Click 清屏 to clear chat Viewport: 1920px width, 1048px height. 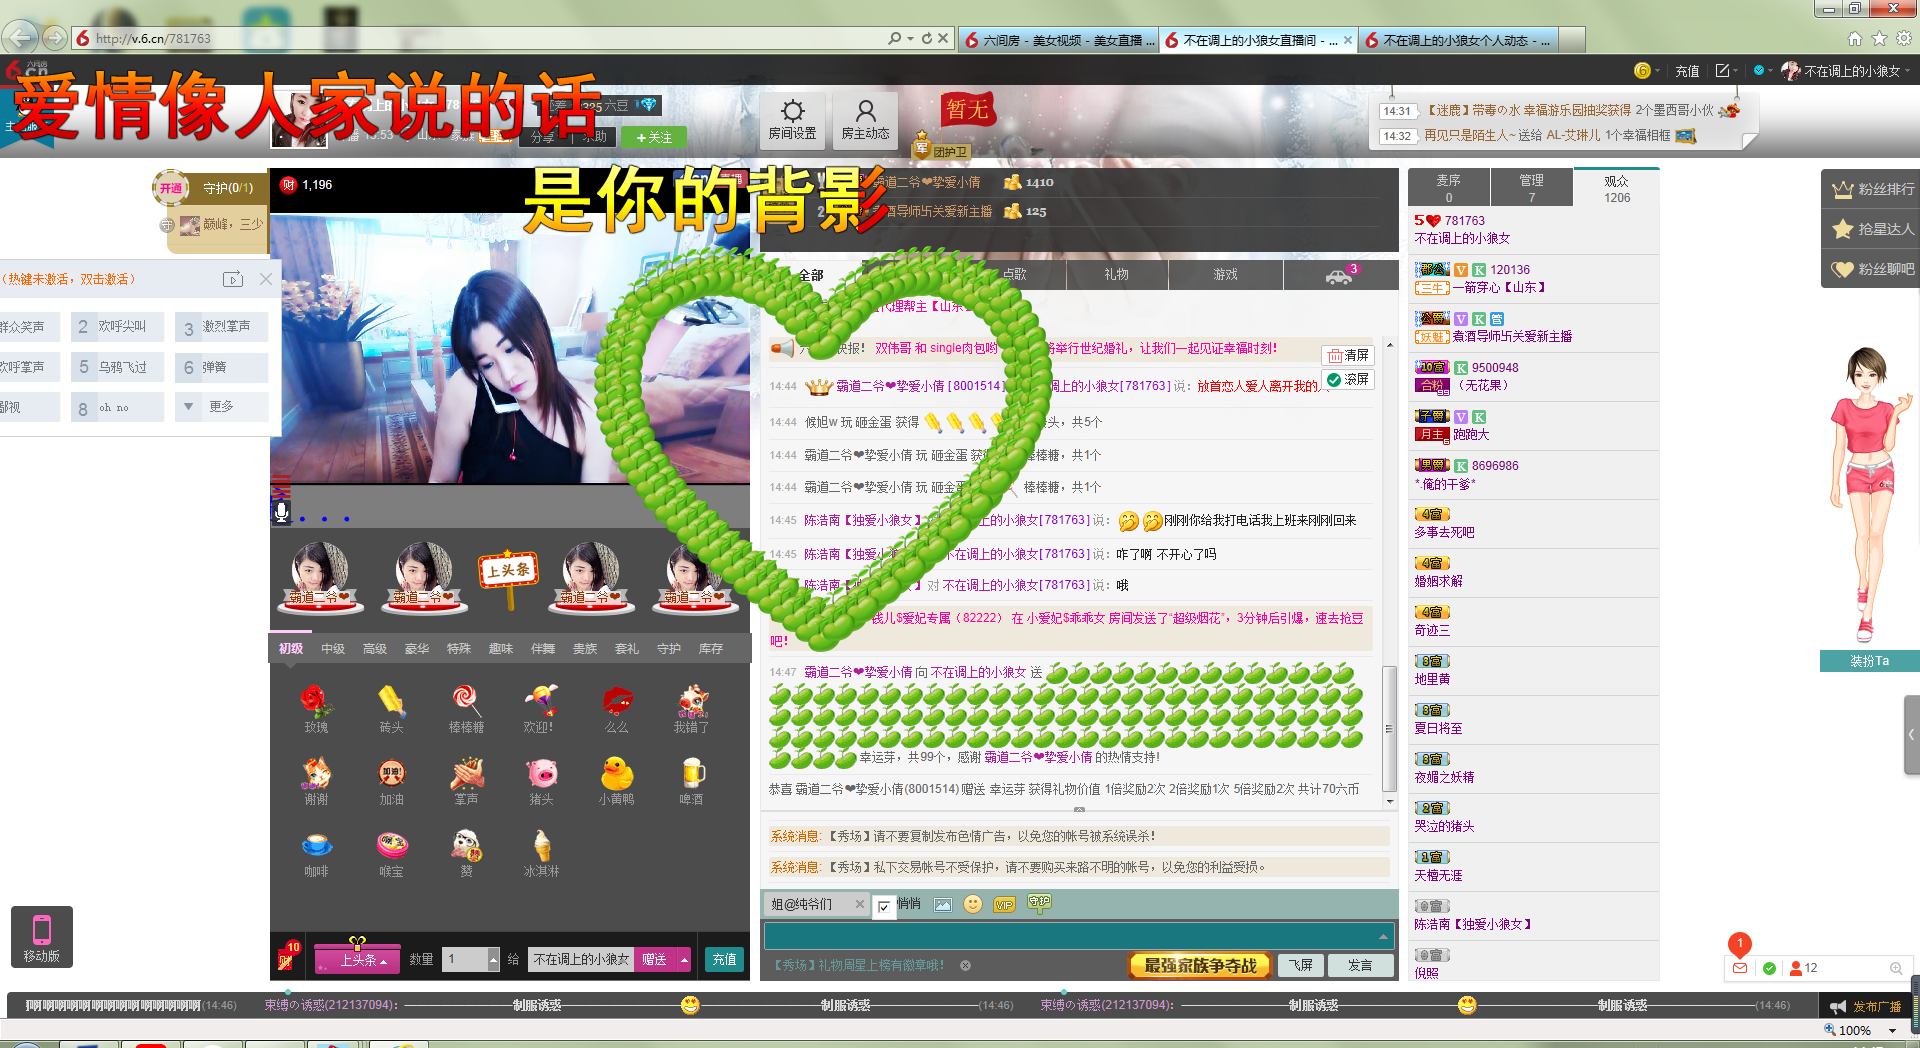click(x=1348, y=355)
